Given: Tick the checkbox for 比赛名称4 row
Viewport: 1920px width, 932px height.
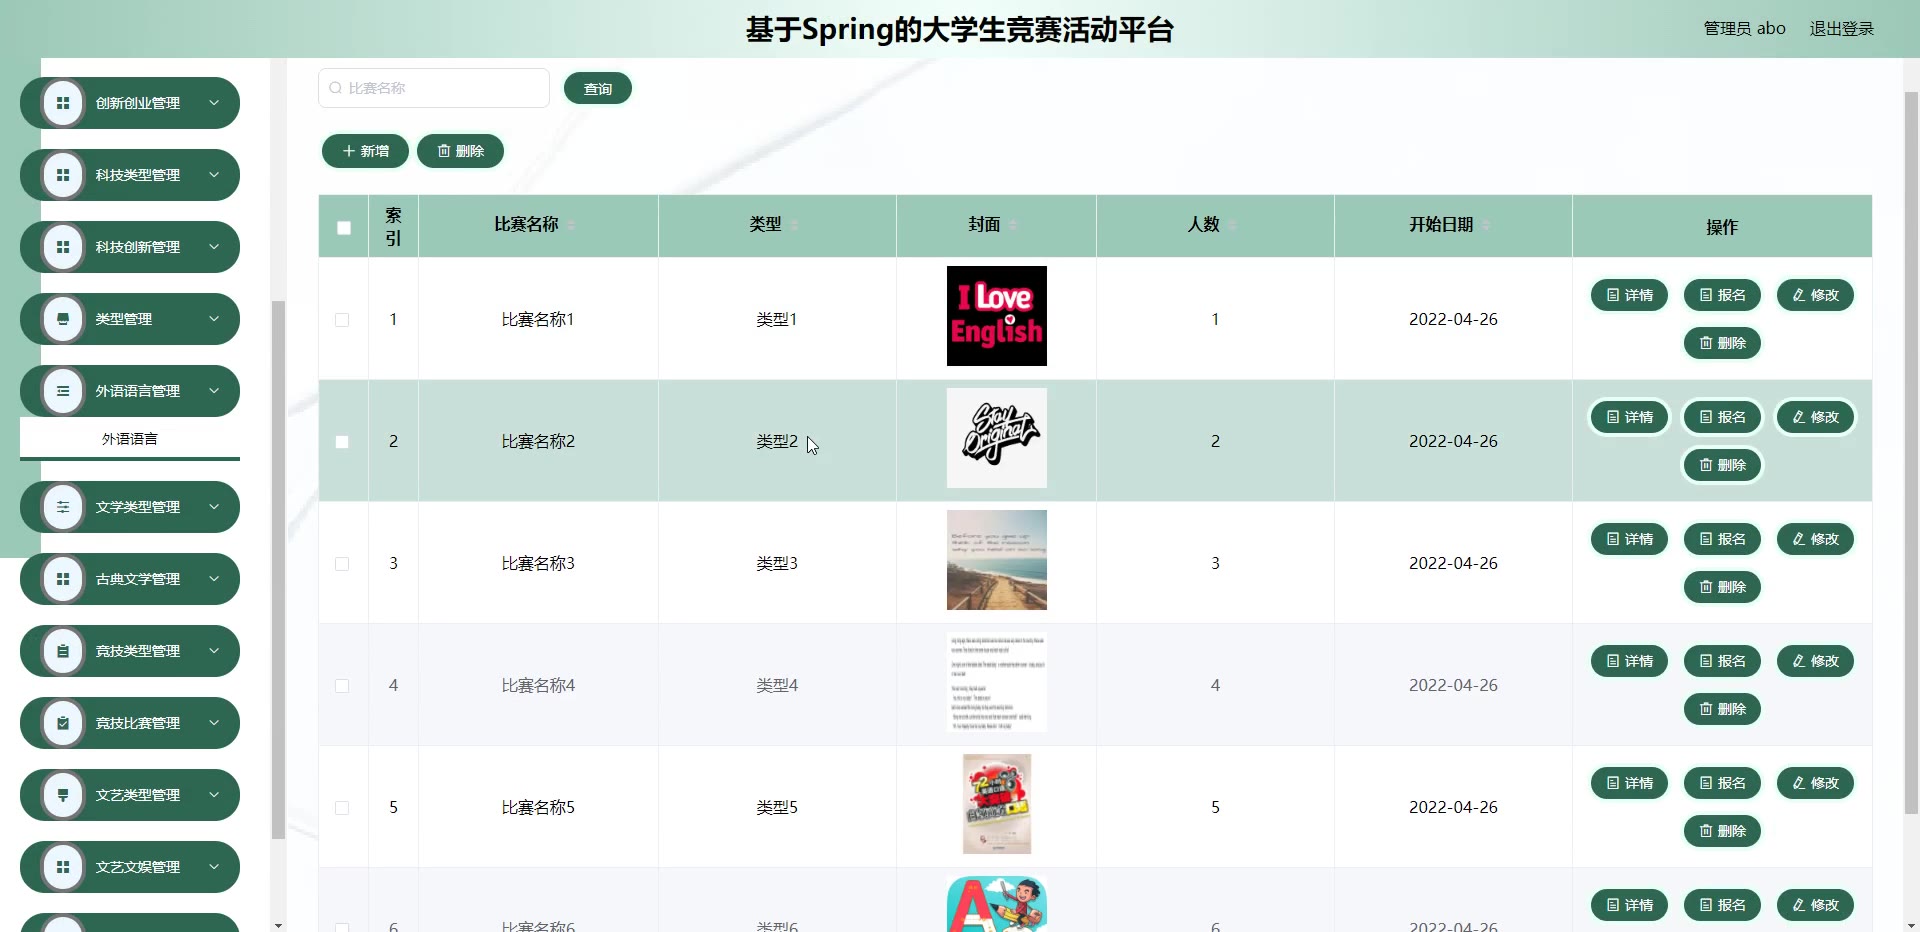Looking at the screenshot, I should tap(342, 686).
